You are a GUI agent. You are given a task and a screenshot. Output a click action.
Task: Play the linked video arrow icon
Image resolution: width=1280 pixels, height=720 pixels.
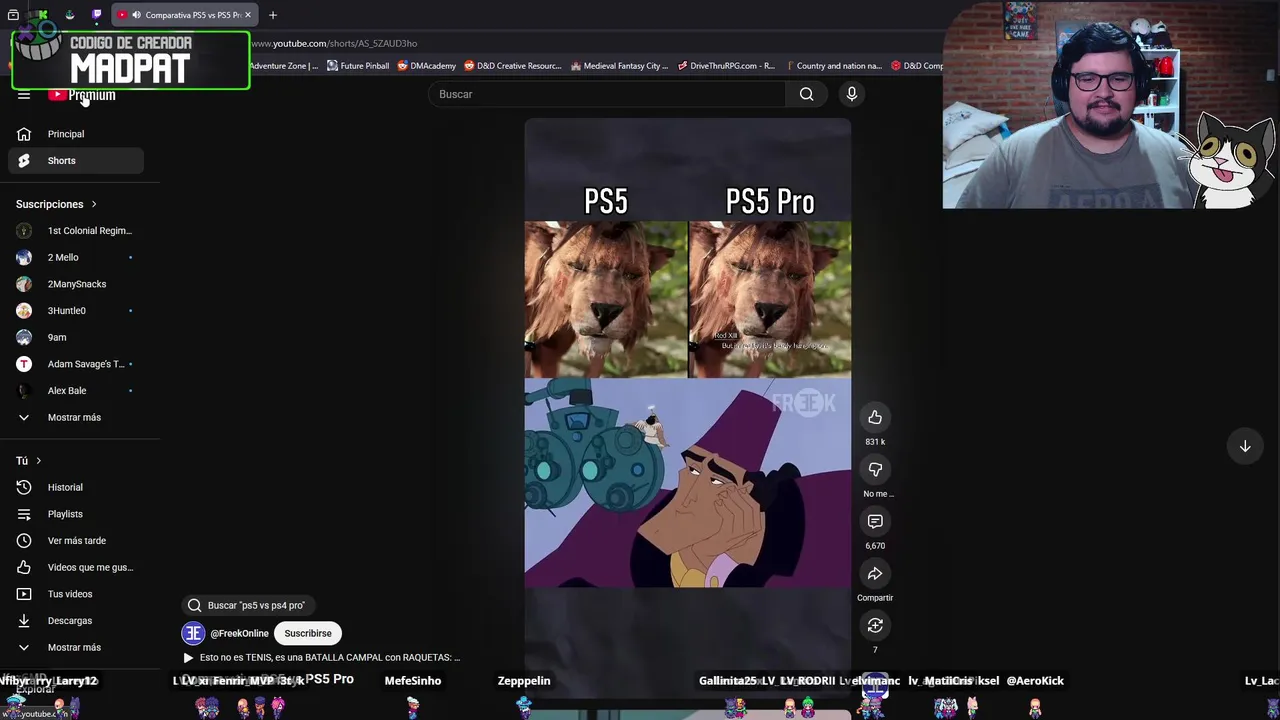pyautogui.click(x=188, y=658)
